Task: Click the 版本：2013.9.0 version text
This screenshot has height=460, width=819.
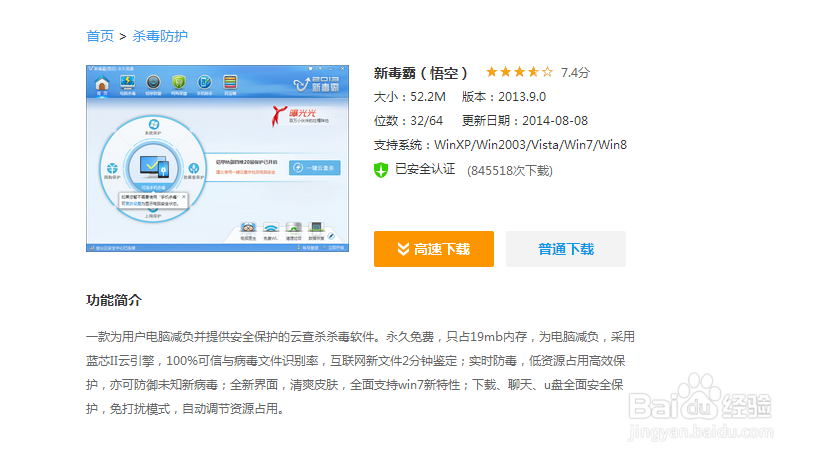Action: point(504,97)
